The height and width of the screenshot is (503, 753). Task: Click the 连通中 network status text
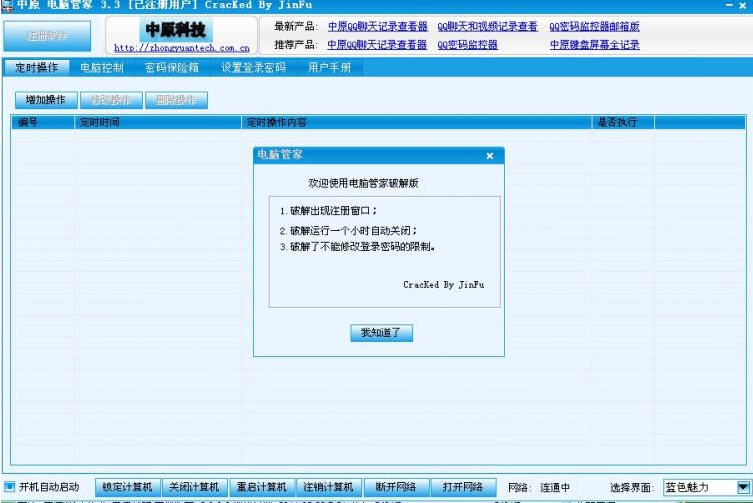[x=555, y=488]
